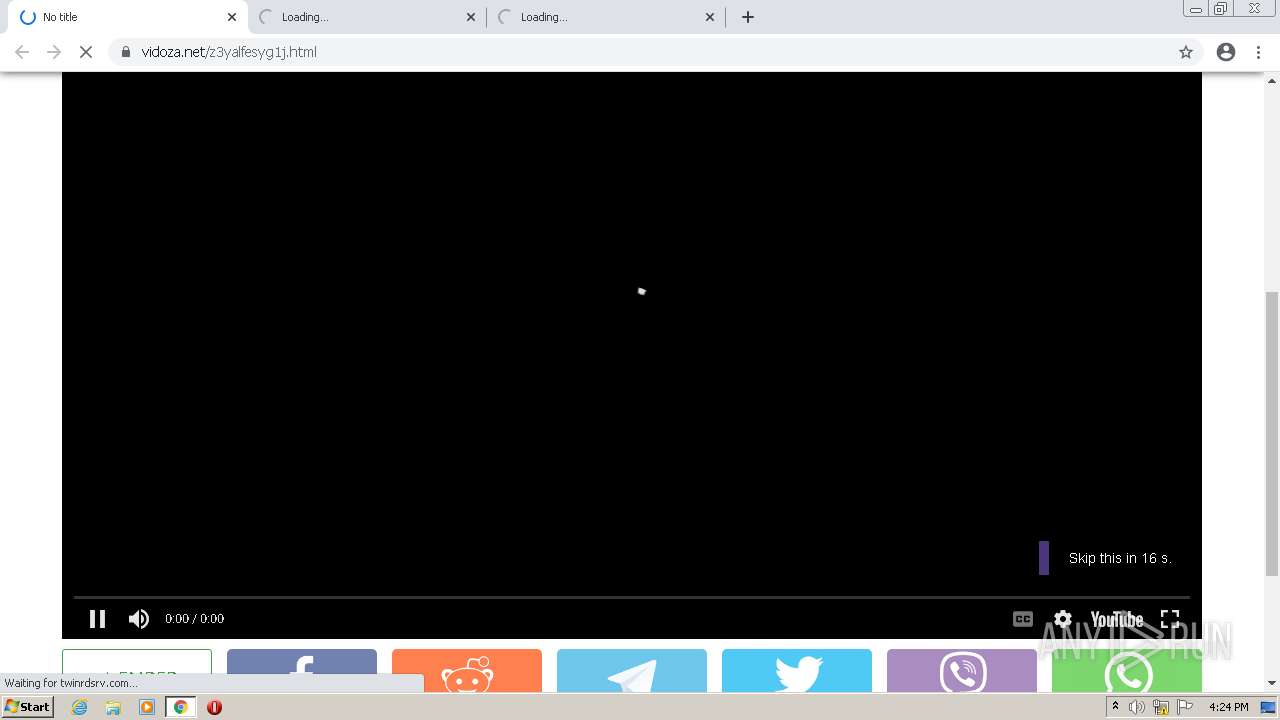Viewport: 1280px width, 720px height.
Task: Bookmark this page with star
Action: tap(1186, 52)
